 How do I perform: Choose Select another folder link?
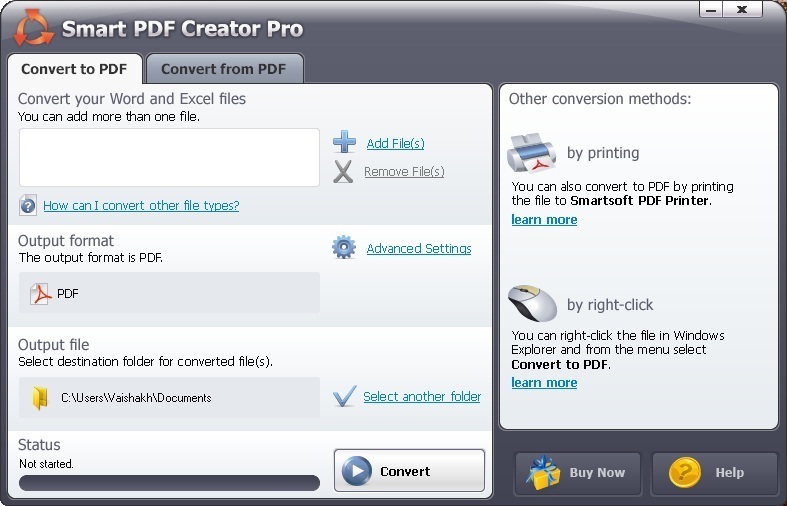tap(422, 397)
